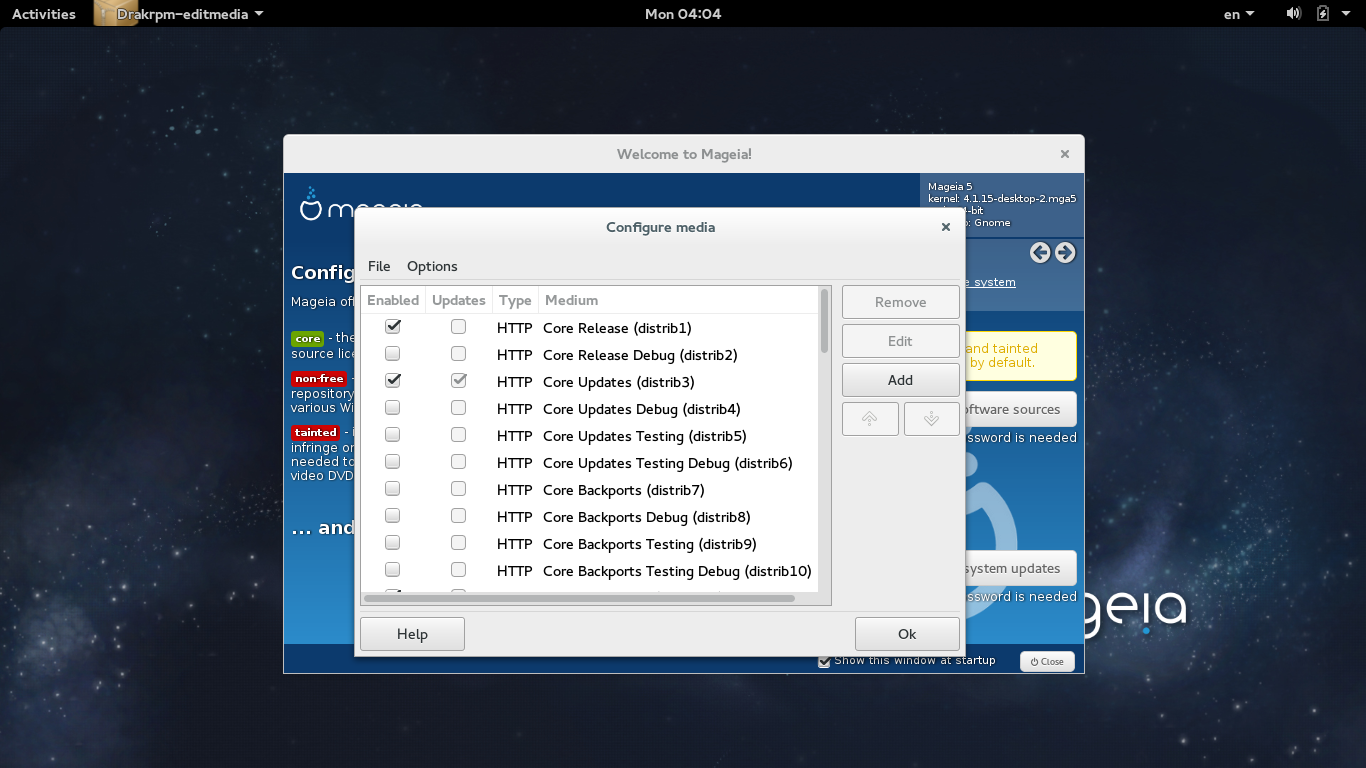Toggle Updates checkbox for Core Backports Debug (distrib8)

[458, 516]
